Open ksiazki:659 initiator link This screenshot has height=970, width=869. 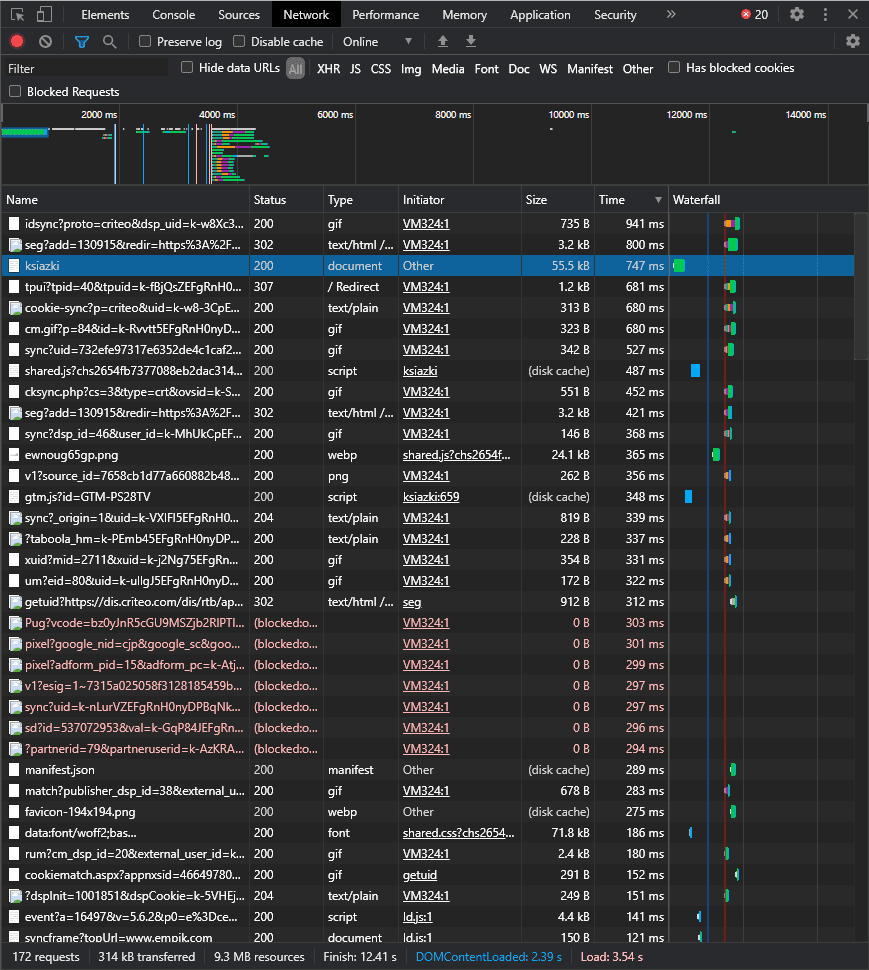(x=430, y=497)
